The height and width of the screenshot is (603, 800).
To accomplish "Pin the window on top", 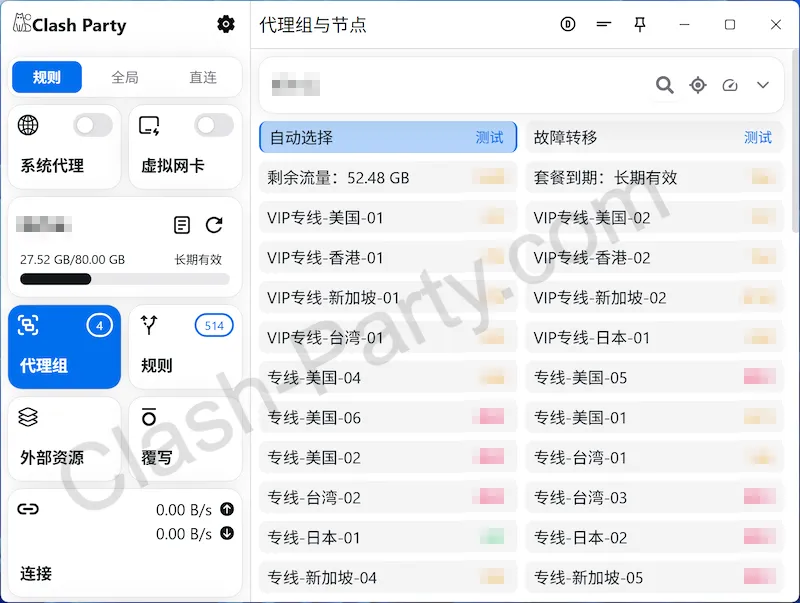I will (640, 25).
